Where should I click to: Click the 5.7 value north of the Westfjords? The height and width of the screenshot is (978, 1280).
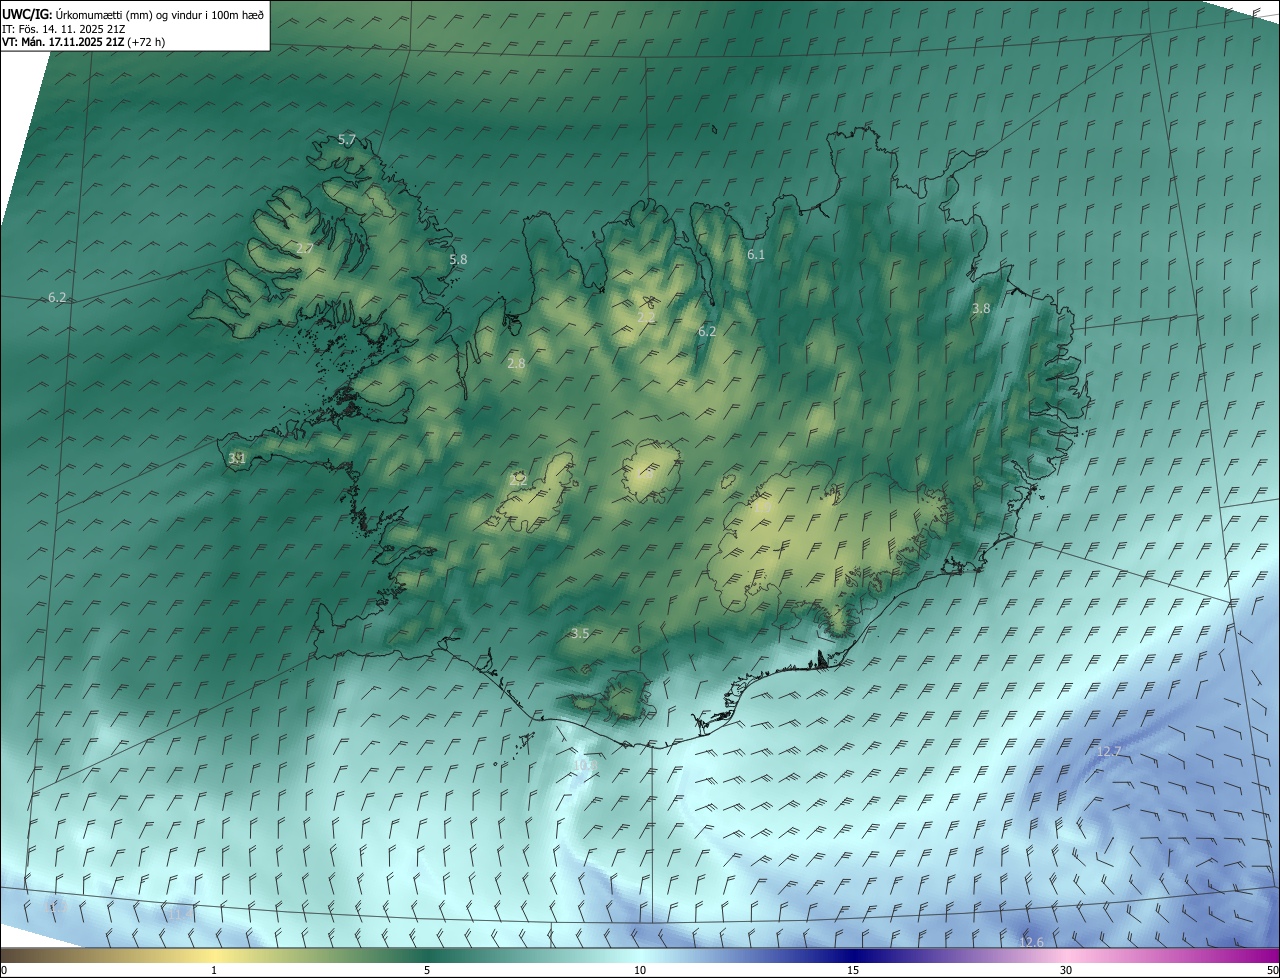click(x=347, y=140)
